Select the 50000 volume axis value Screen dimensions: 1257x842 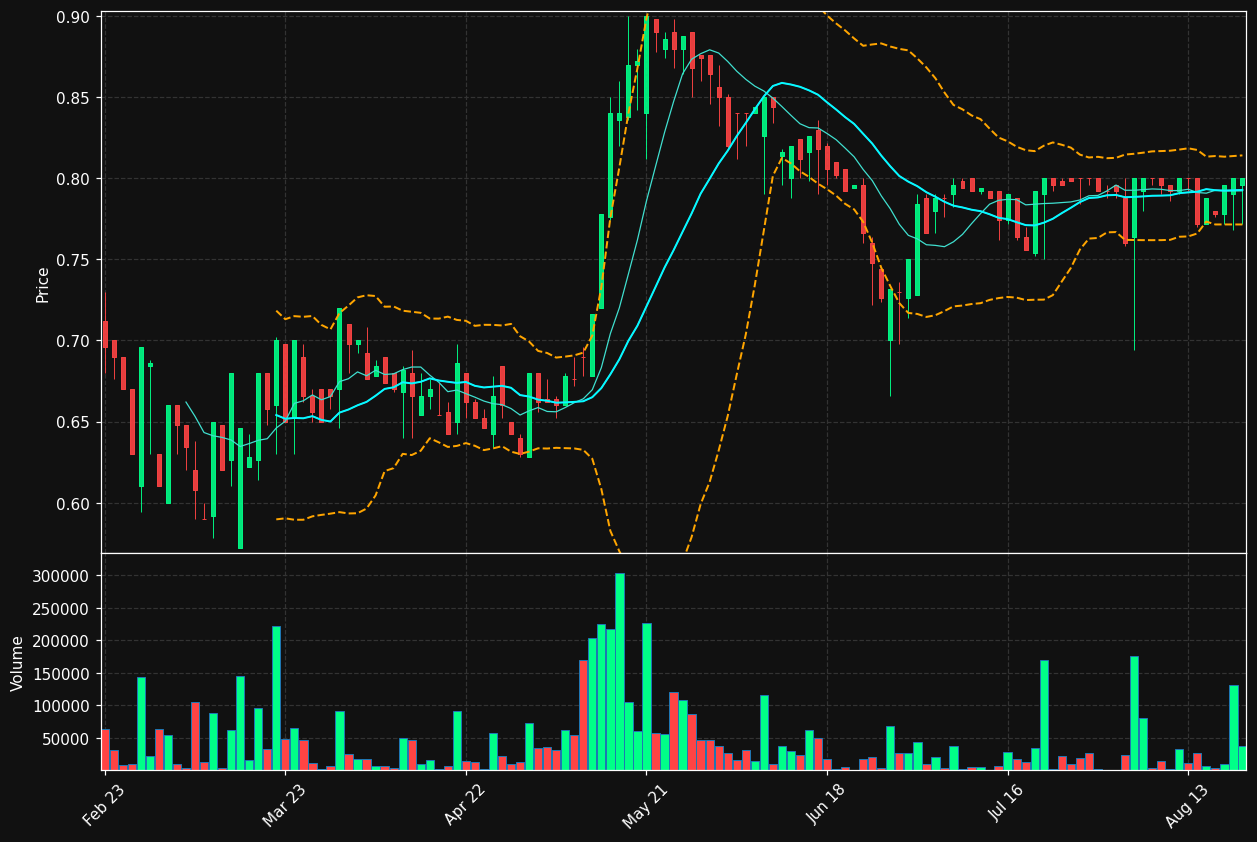click(x=67, y=739)
